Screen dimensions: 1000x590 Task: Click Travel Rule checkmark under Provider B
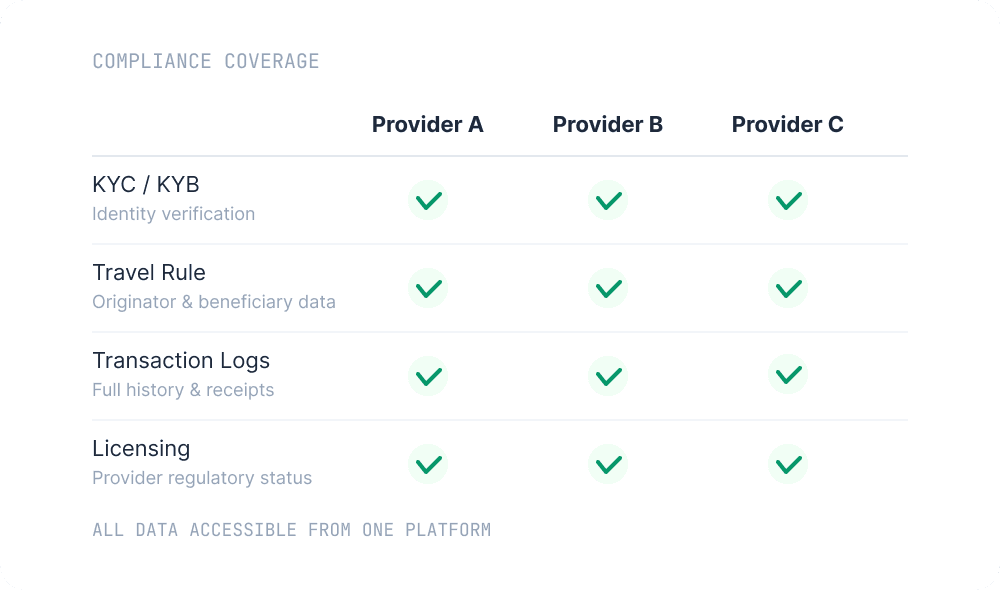pos(608,288)
